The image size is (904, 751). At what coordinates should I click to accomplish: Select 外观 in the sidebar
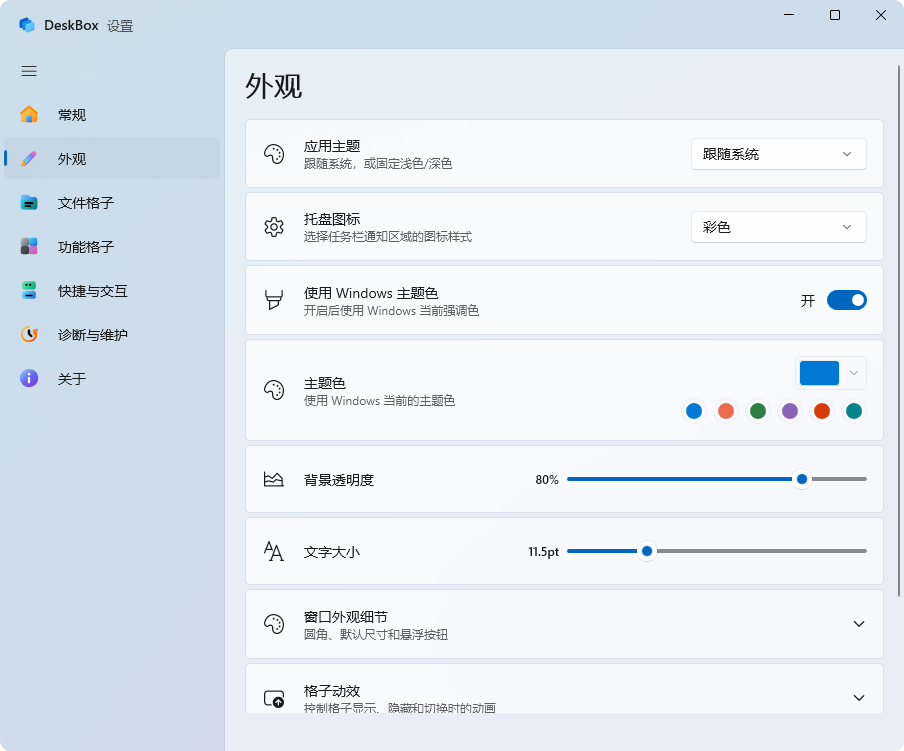[x=112, y=158]
